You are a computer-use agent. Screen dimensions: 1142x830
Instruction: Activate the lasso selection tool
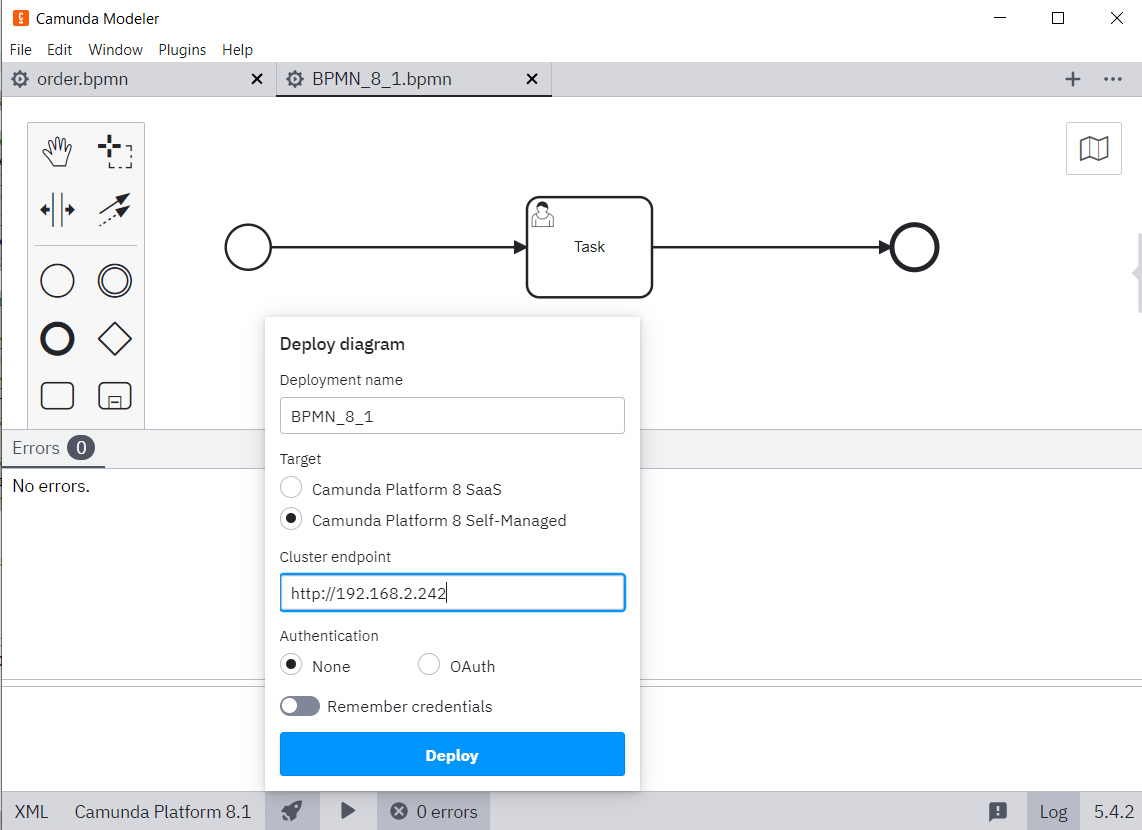[x=115, y=152]
